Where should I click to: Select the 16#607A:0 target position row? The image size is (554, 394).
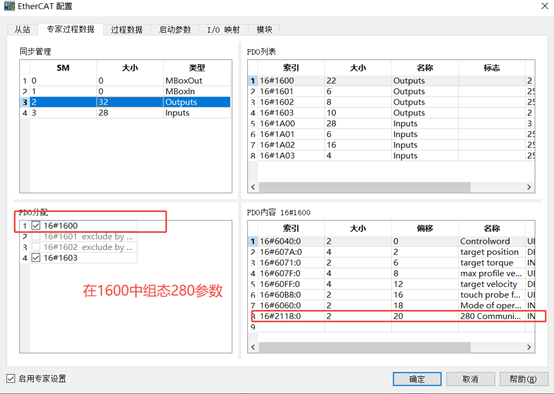point(391,252)
